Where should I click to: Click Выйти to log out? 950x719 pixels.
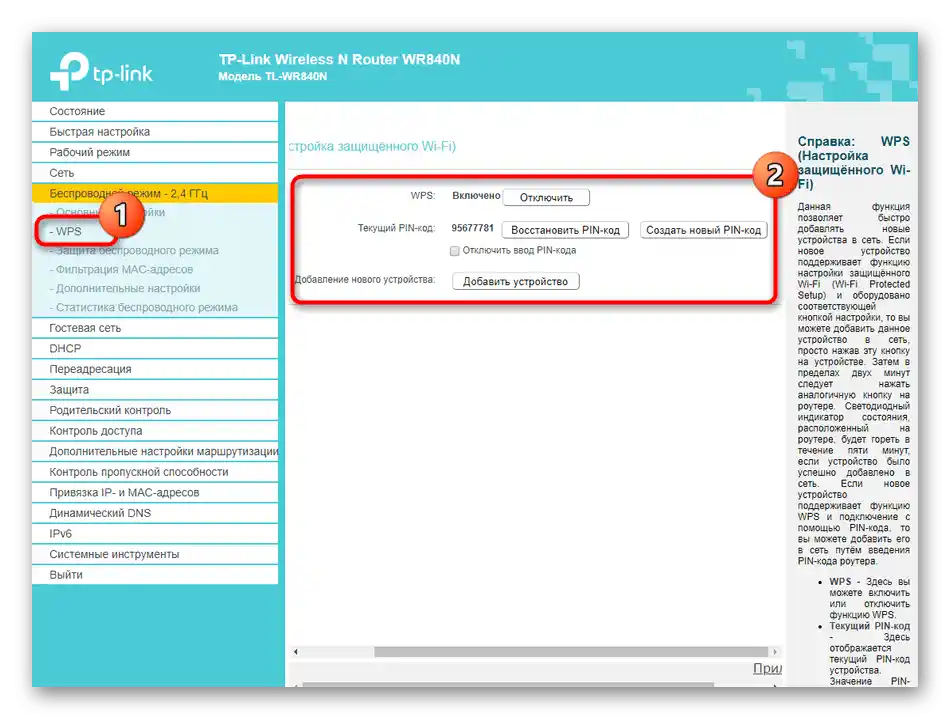pos(155,575)
